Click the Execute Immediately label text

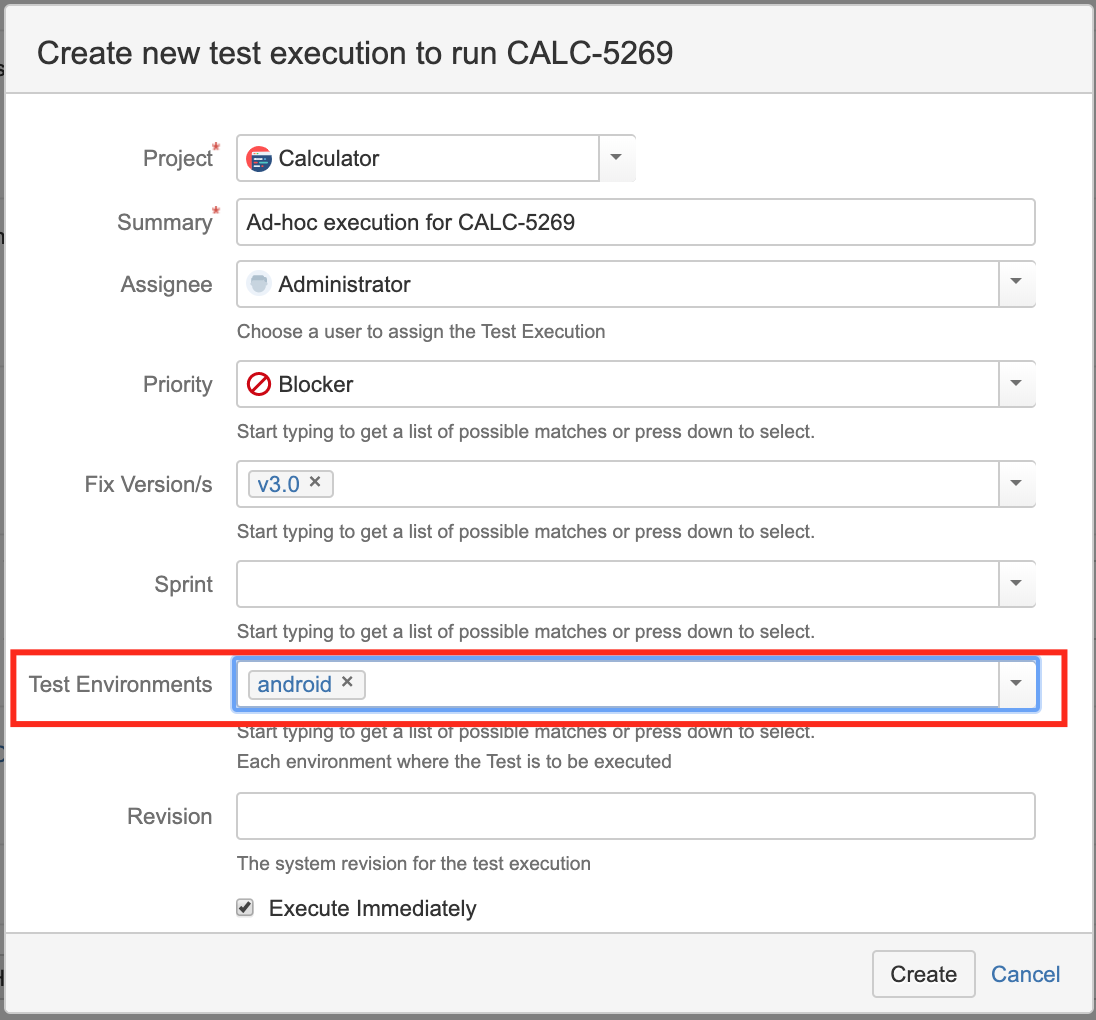[373, 908]
